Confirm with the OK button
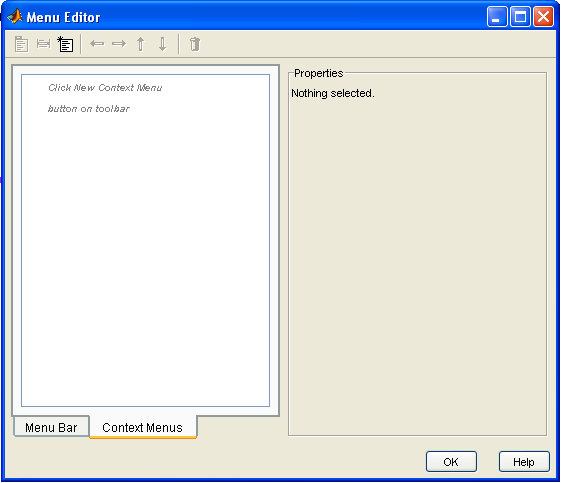This screenshot has width=562, height=483. (451, 462)
